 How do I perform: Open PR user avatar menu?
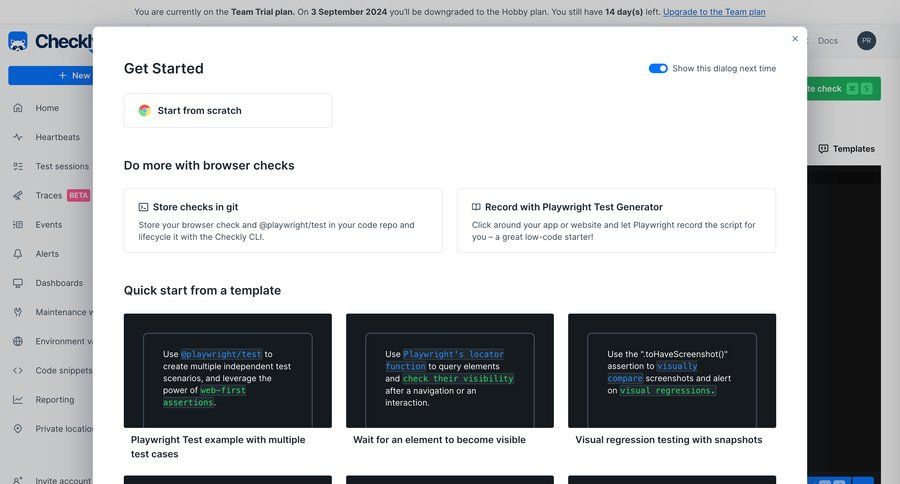coord(866,41)
